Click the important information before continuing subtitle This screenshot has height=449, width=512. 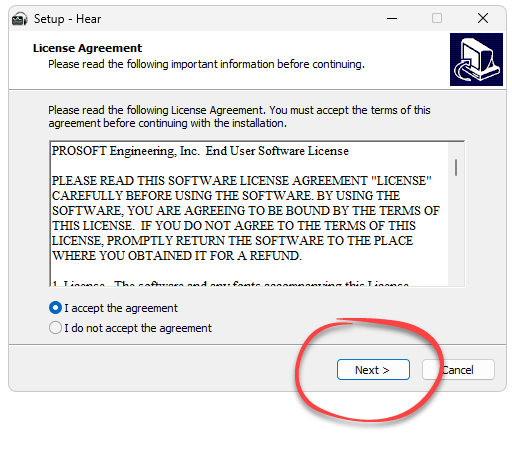[x=207, y=64]
